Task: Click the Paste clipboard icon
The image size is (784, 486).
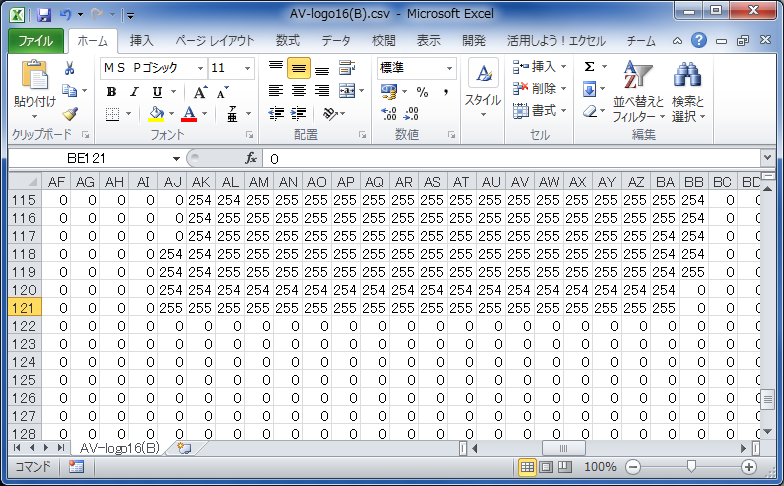Action: click(x=34, y=76)
